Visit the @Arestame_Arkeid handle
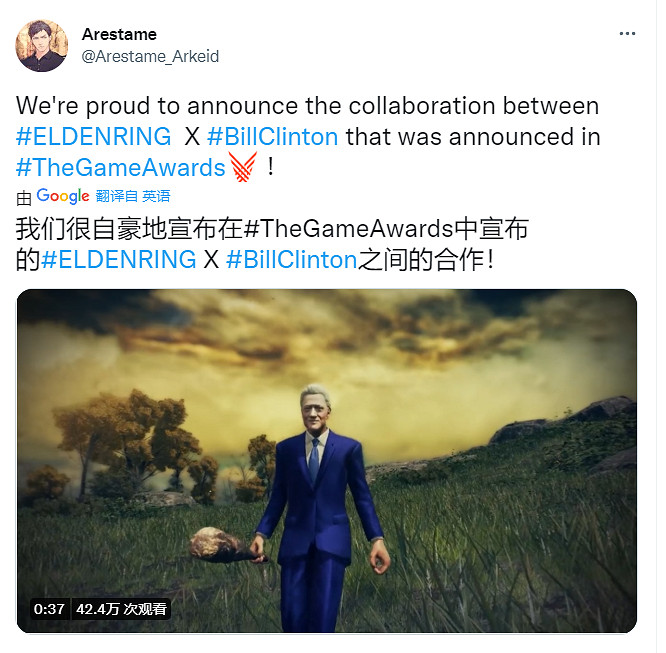Viewport: 666px width, 653px height. click(150, 57)
